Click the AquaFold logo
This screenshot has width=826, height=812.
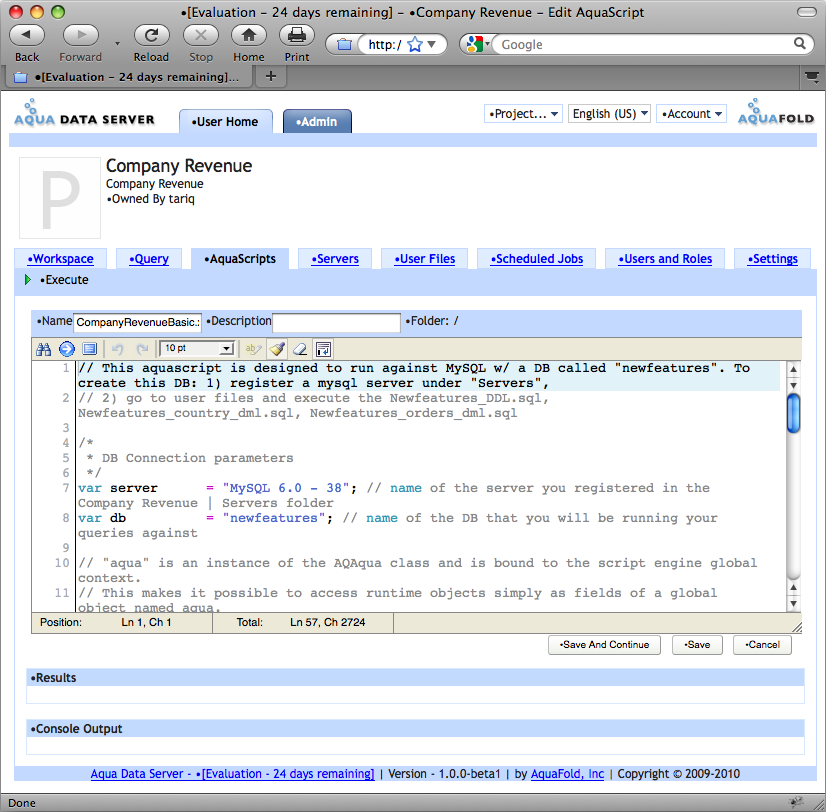coord(775,112)
